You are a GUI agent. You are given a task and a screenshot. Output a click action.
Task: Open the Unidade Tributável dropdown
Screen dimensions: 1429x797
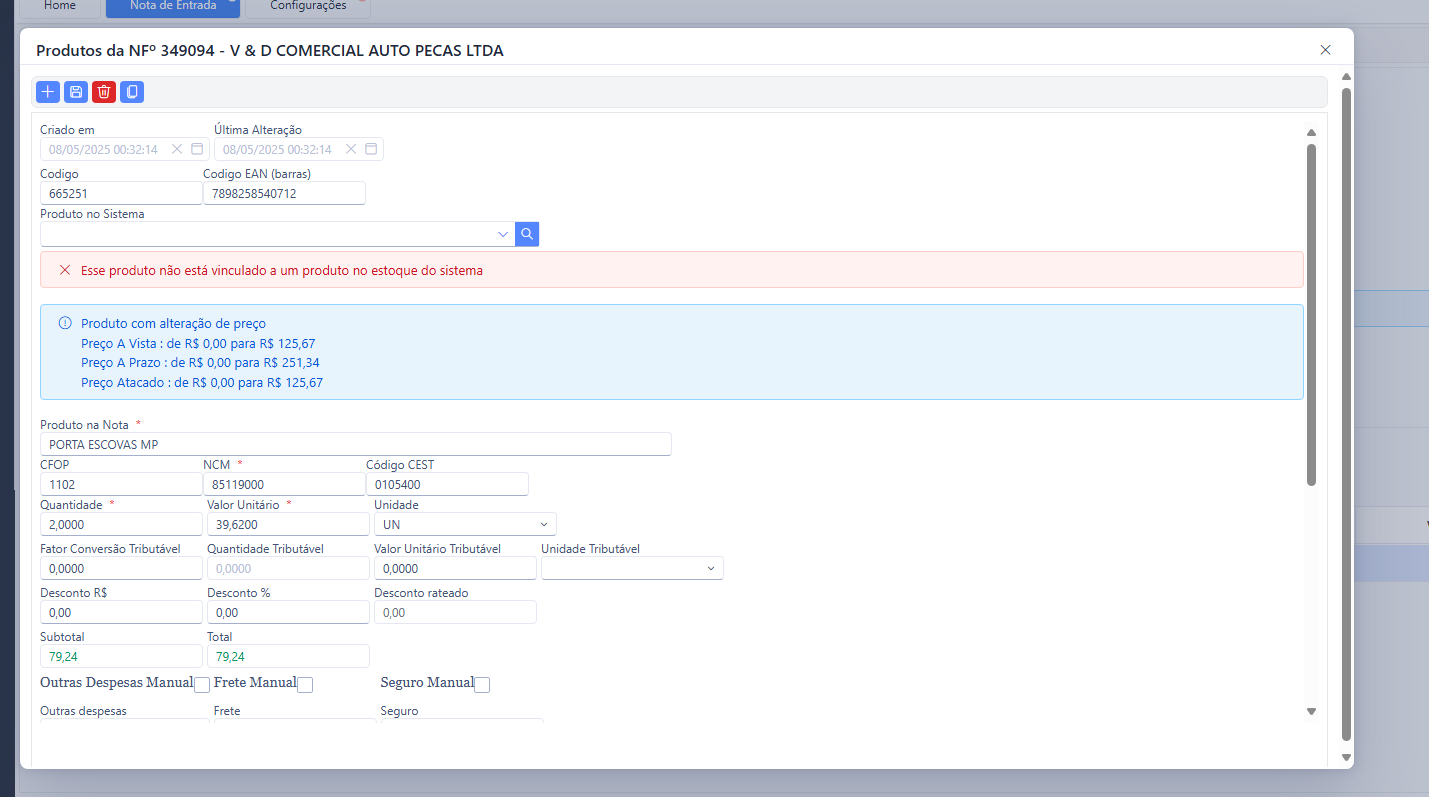pos(631,568)
